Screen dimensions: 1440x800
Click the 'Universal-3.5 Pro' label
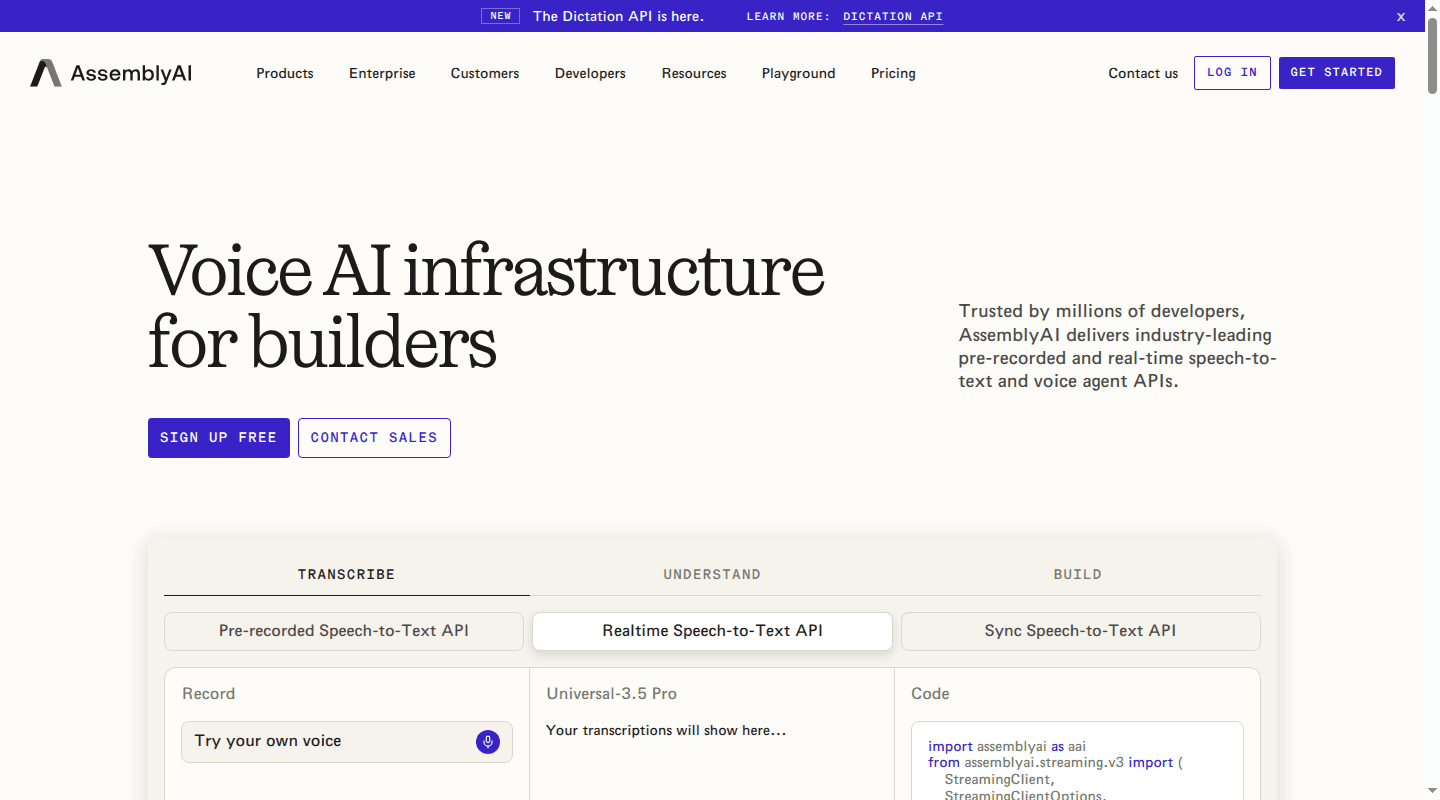(x=612, y=694)
